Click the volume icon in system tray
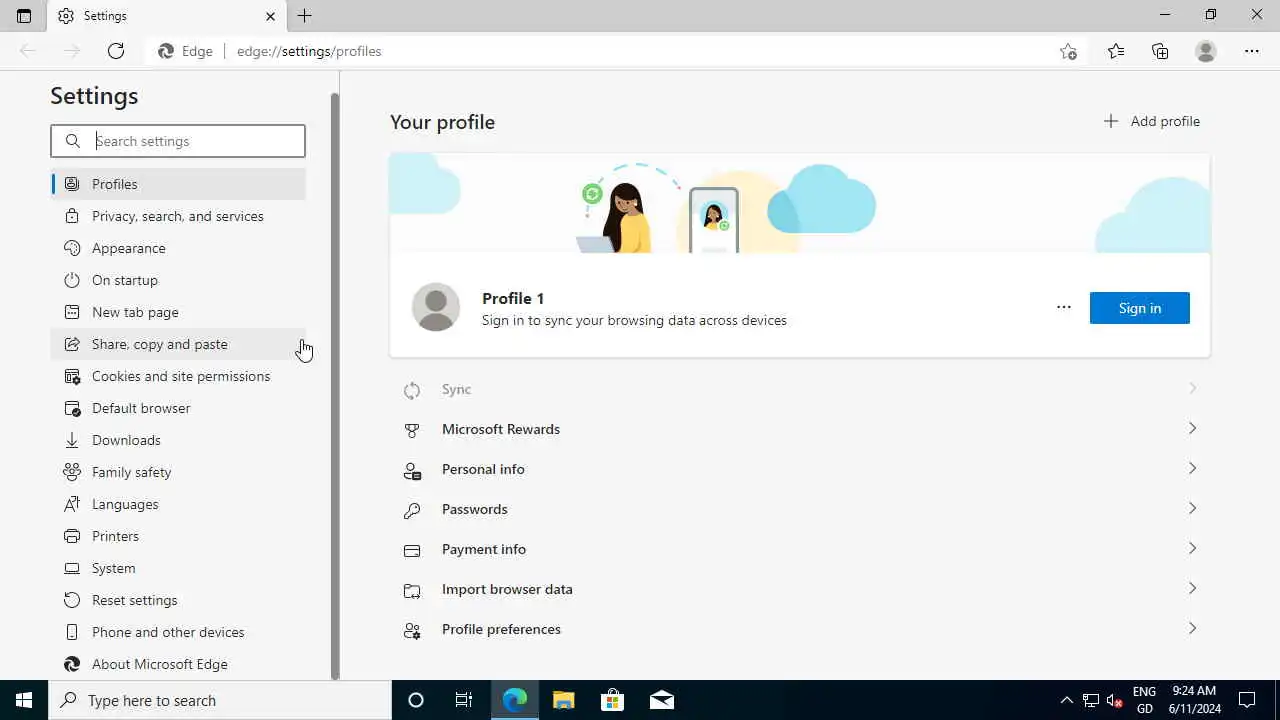Screen dimensions: 1280x720 point(1115,700)
